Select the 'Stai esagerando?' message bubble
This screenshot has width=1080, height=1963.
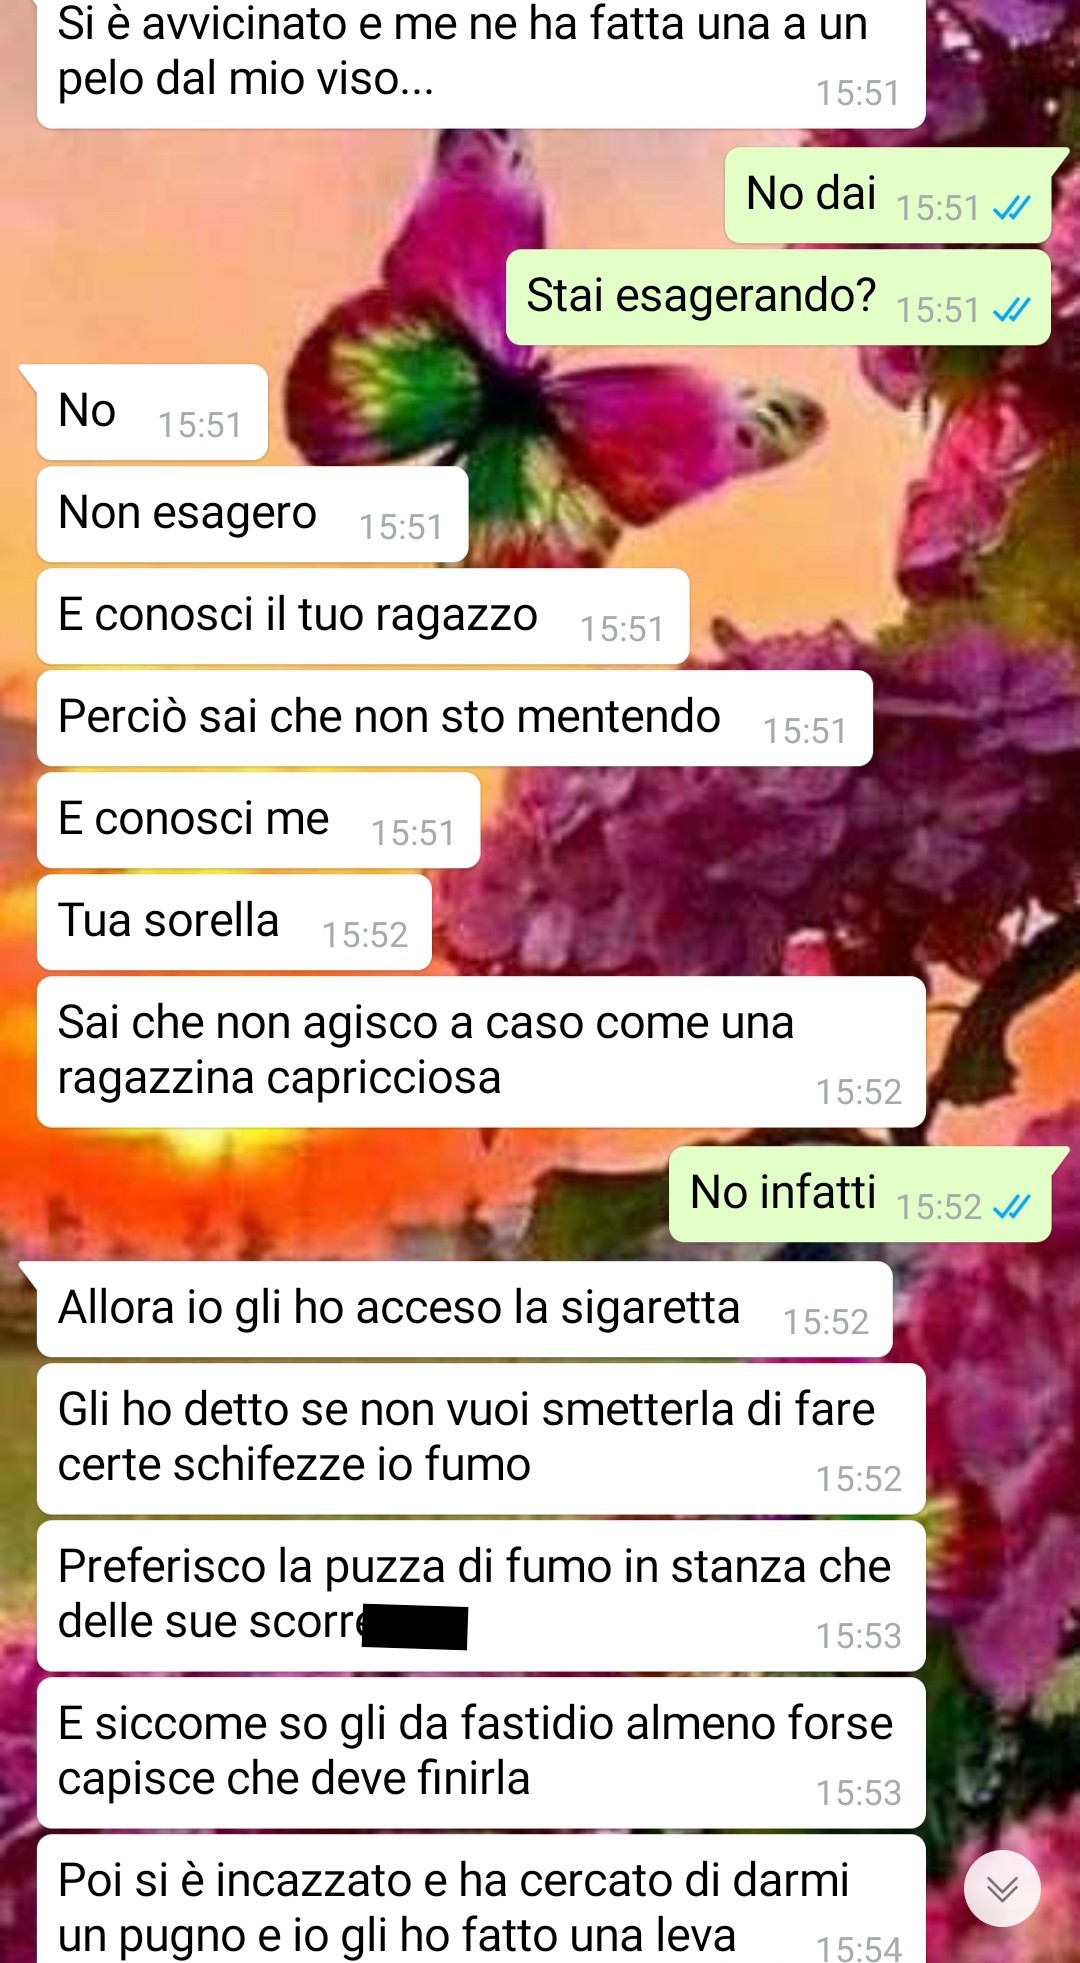tap(778, 297)
